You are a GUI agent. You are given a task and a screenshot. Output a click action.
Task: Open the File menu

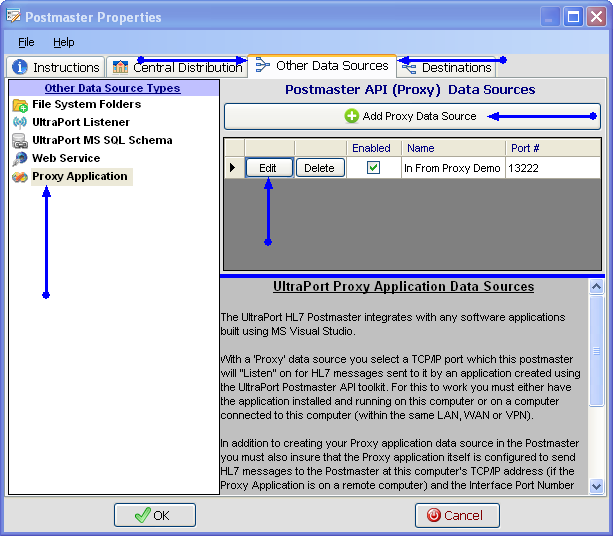tap(26, 43)
